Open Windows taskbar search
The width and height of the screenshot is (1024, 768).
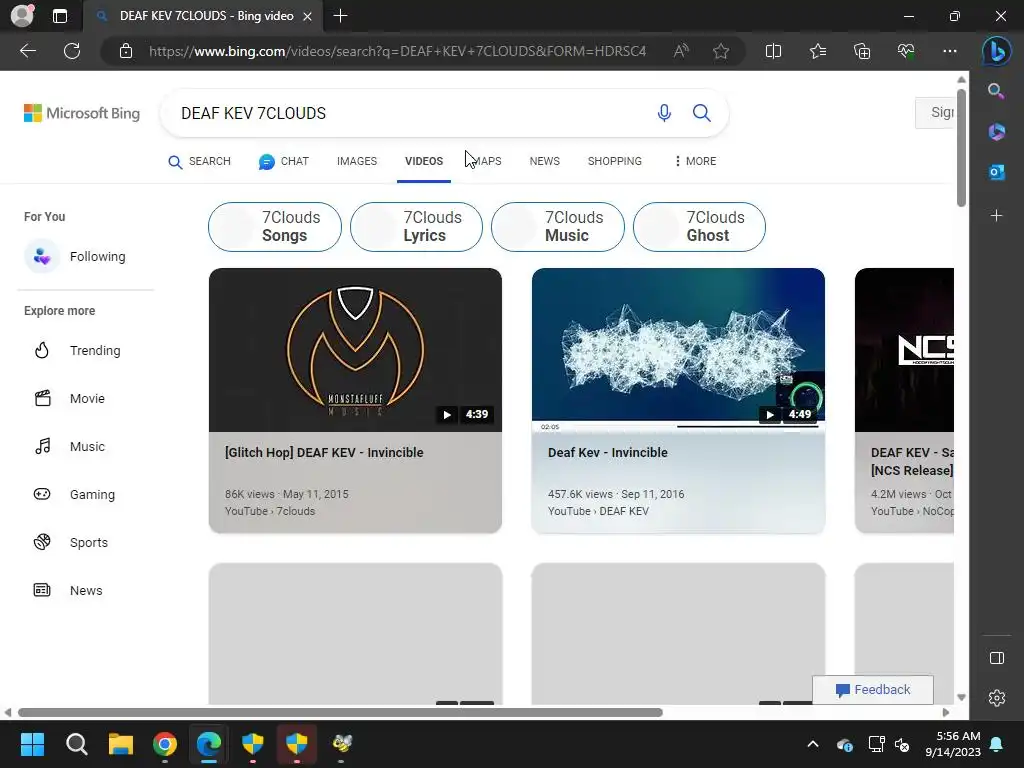click(76, 744)
